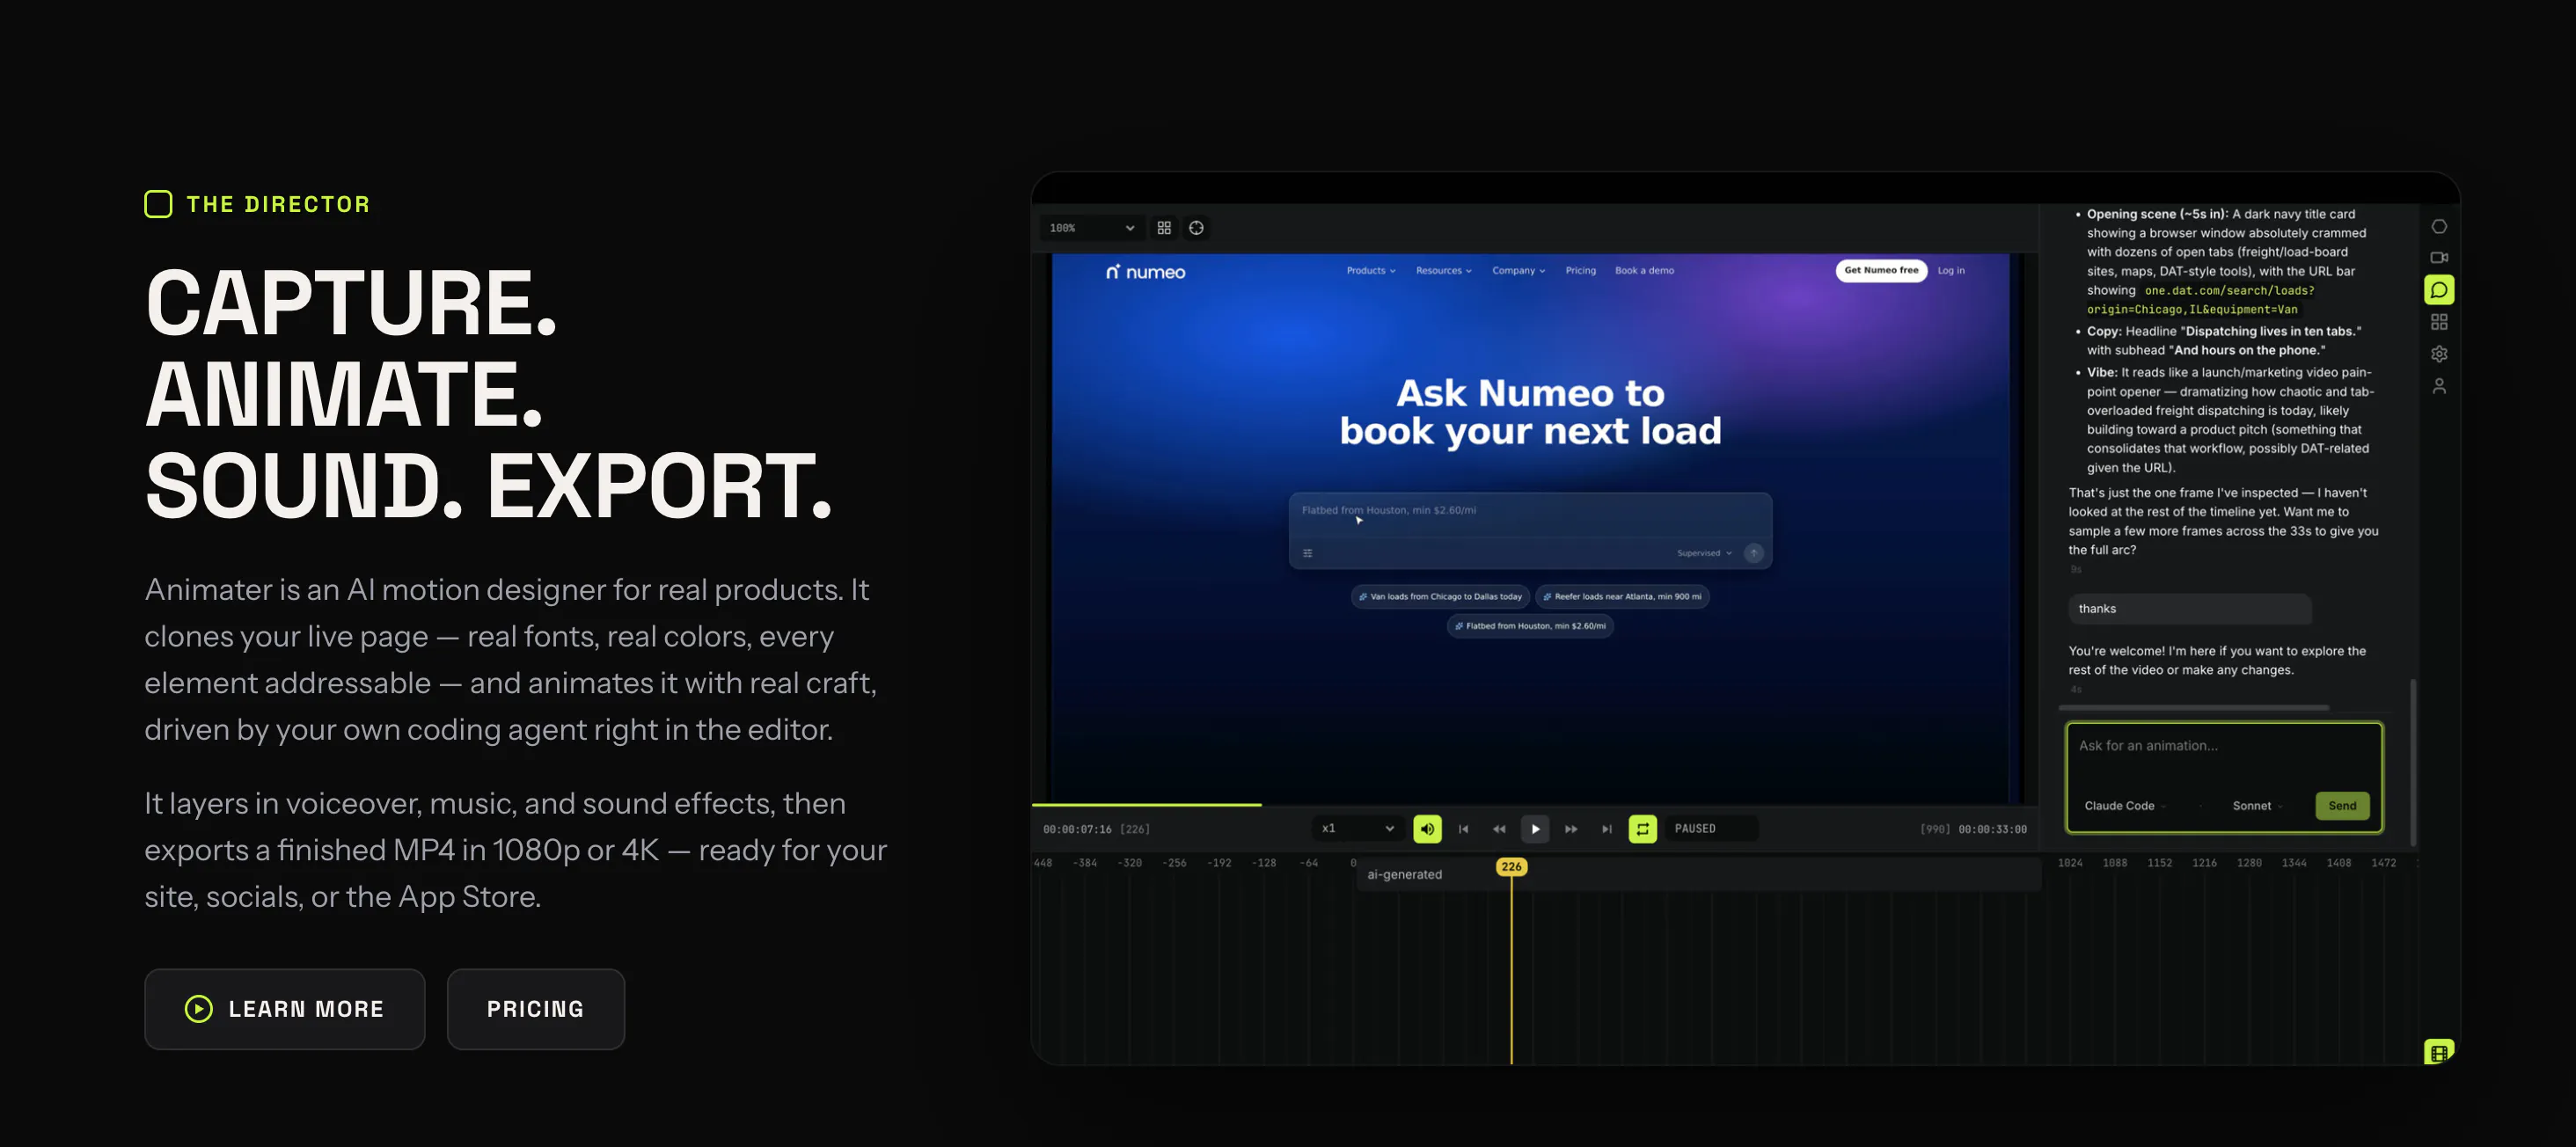Toggle the loop playback button
Screen dimensions: 2576x1147
(x=1642, y=829)
